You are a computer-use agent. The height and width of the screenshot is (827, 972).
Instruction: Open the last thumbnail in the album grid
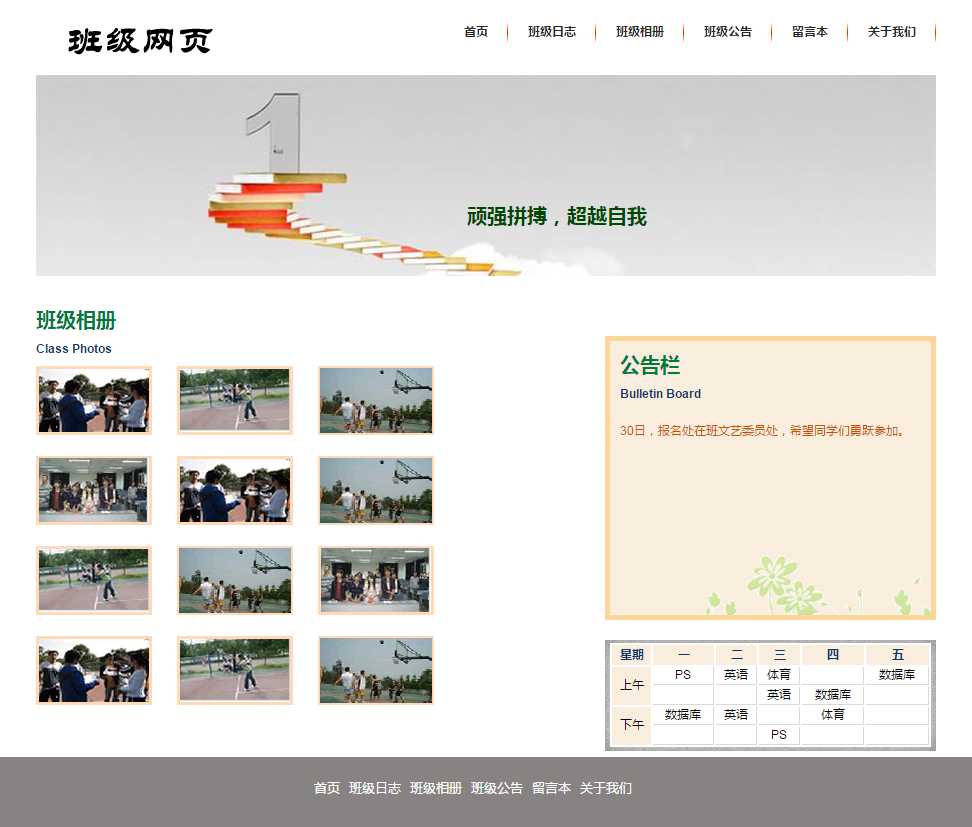376,670
